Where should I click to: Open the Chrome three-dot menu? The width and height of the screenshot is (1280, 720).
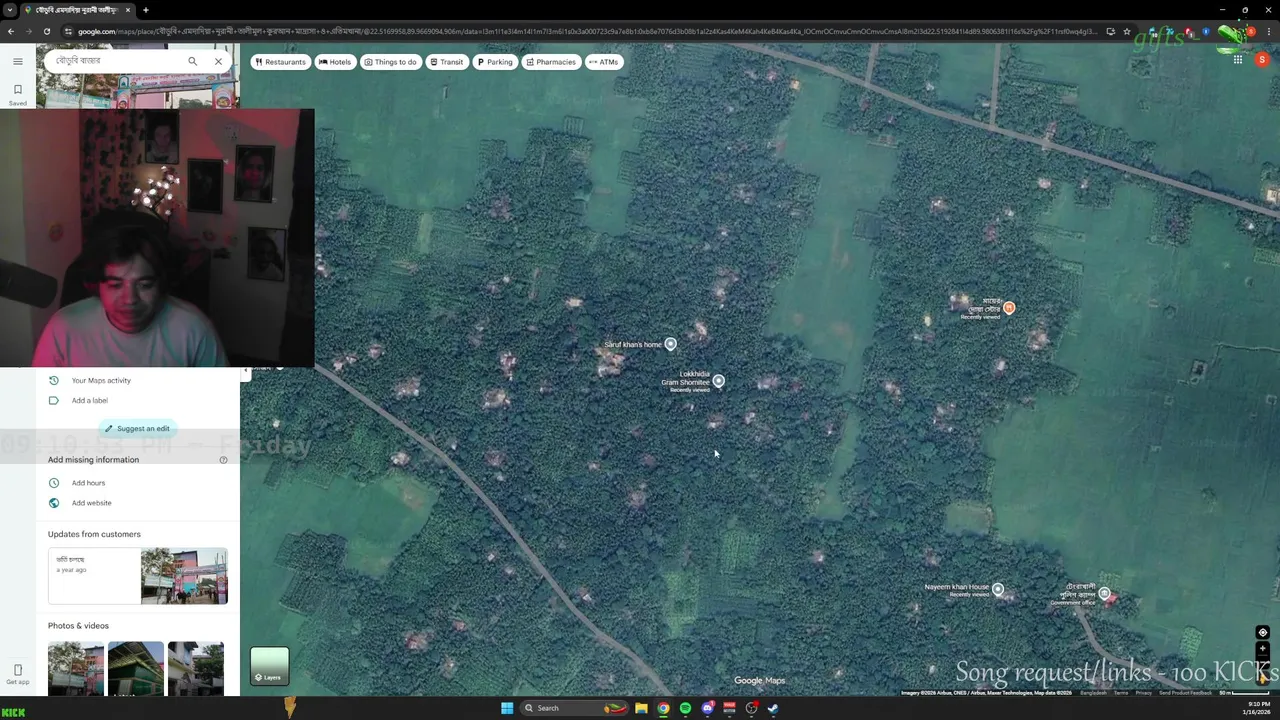click(1268, 31)
